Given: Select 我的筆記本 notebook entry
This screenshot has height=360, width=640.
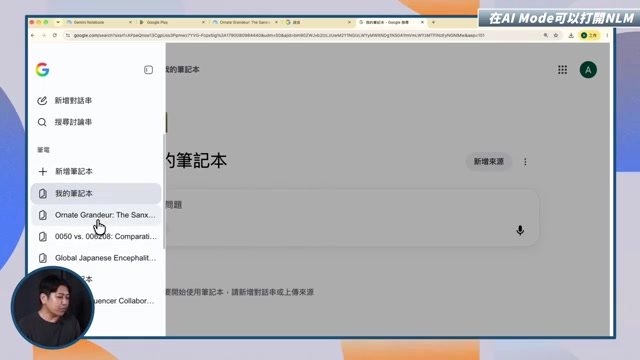Looking at the screenshot, I should click(96, 193).
